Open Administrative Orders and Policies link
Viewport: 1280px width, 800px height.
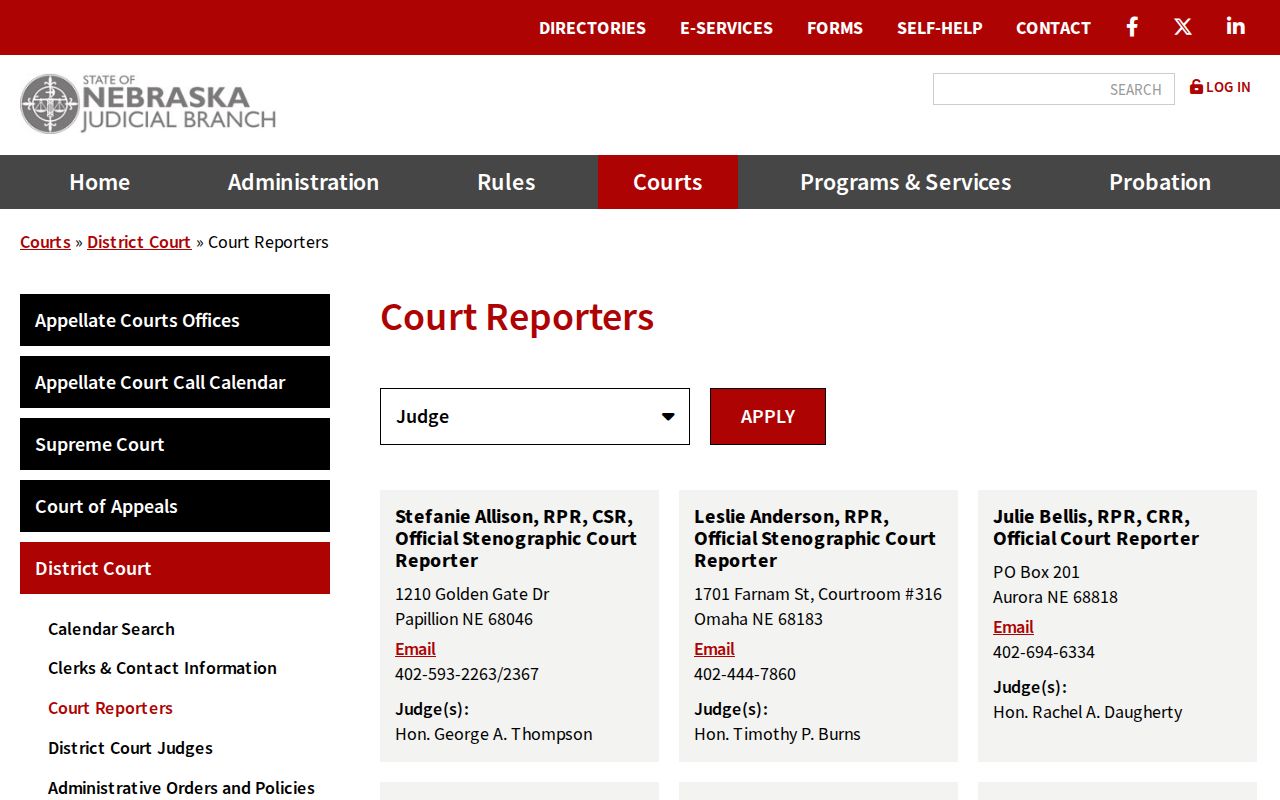(x=181, y=788)
